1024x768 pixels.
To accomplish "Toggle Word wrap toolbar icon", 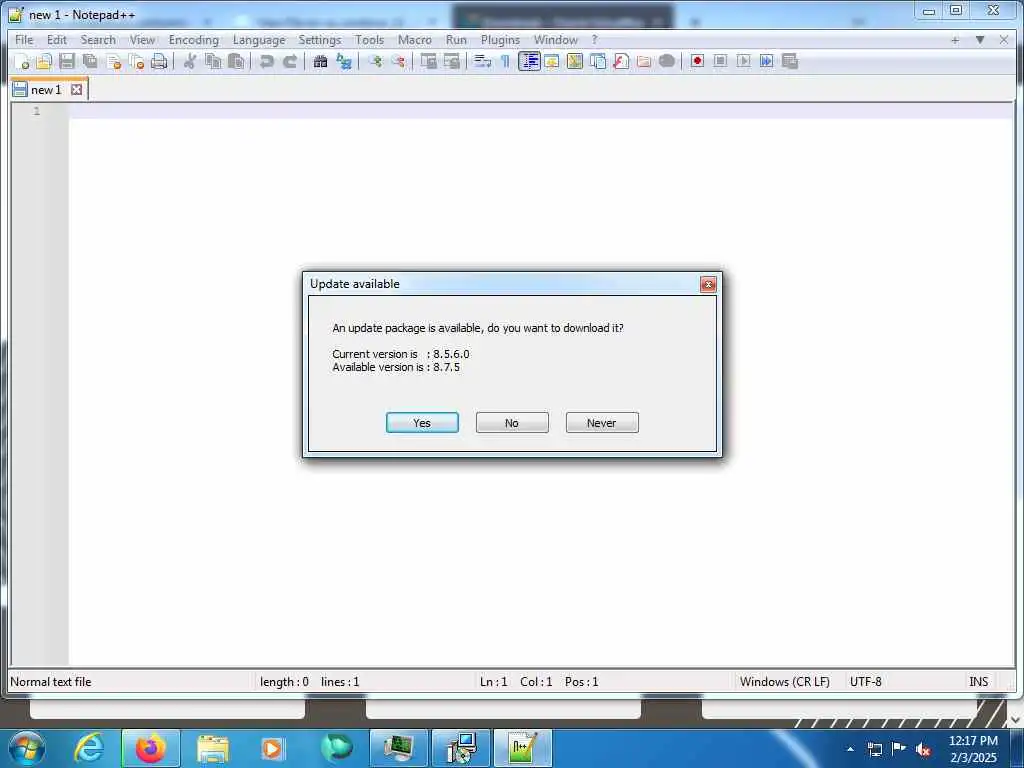I will point(483,61).
